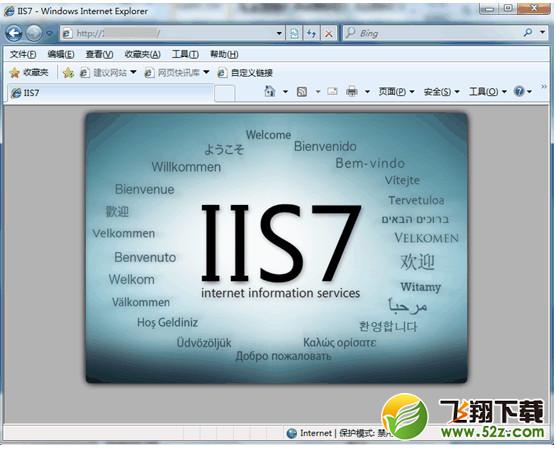Select the IIS7 browser tab
Image resolution: width=556 pixels, height=451 pixels.
click(x=110, y=93)
